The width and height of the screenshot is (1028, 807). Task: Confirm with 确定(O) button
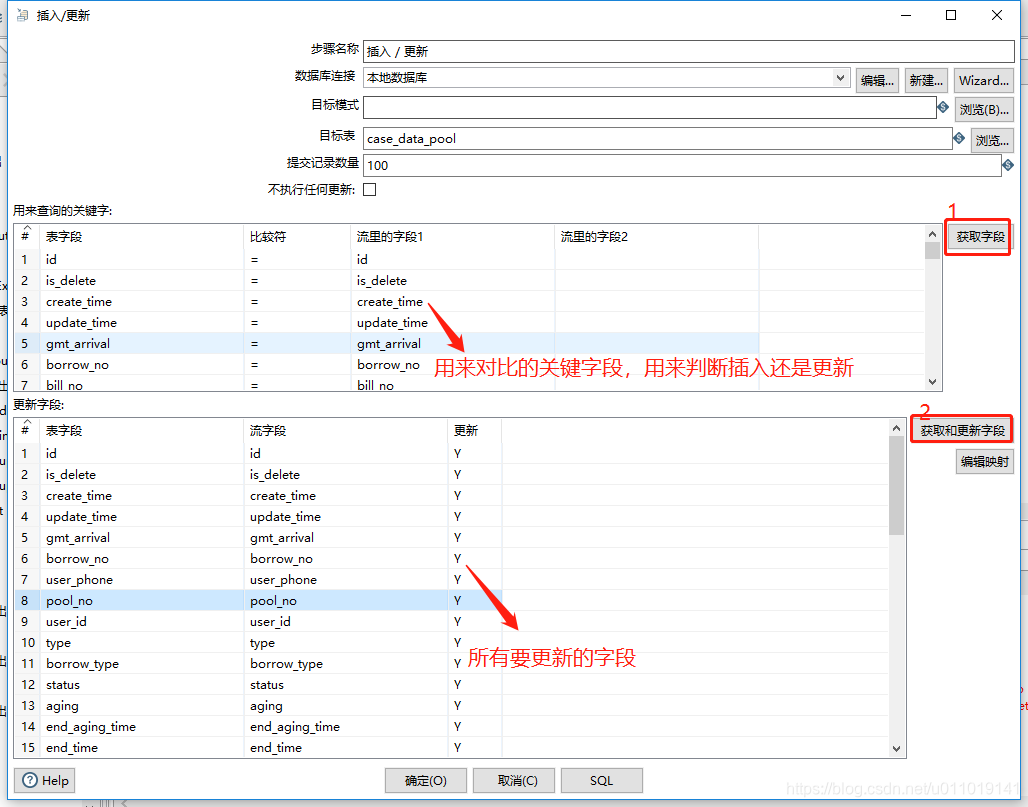tap(425, 780)
